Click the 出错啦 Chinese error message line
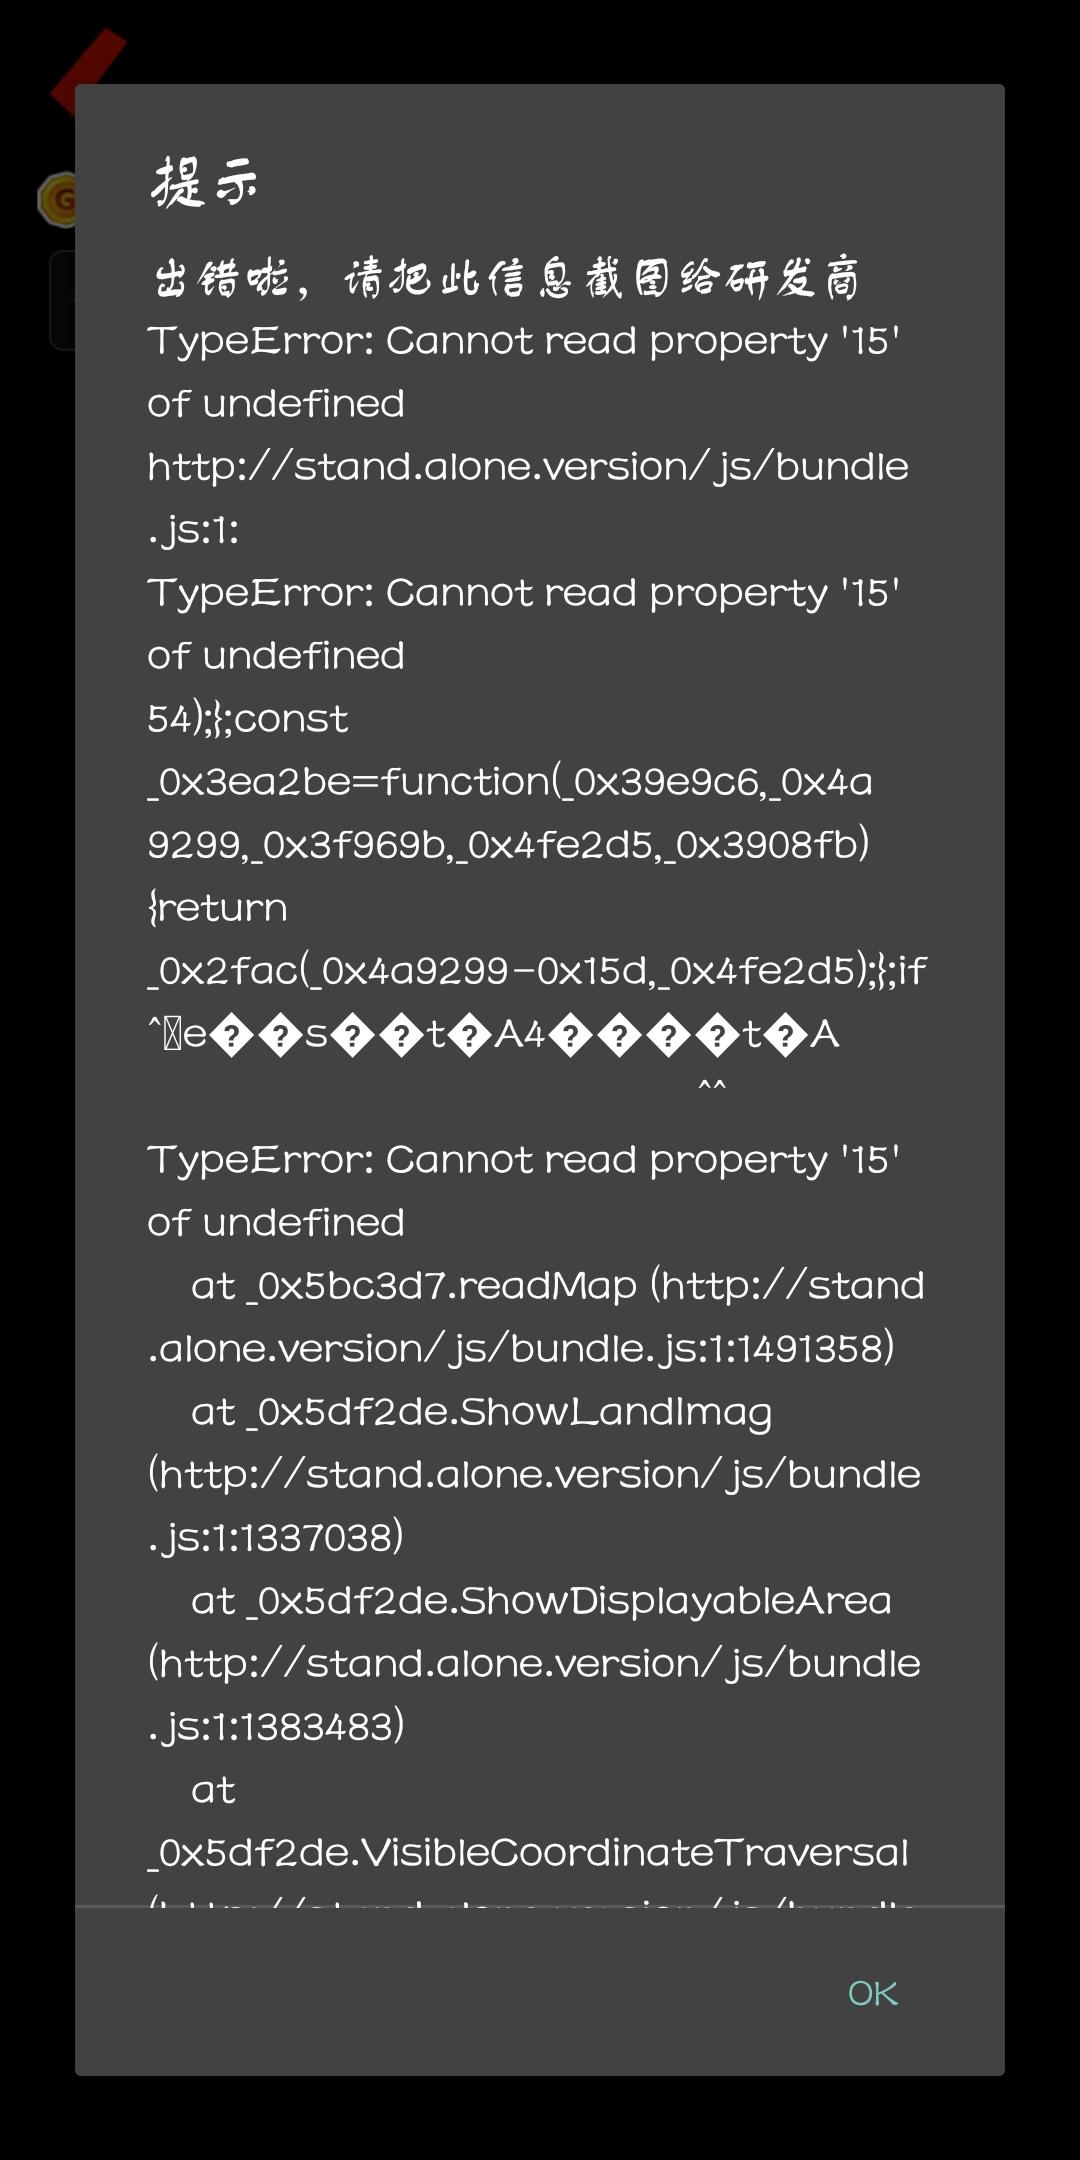Image resolution: width=1080 pixels, height=2160 pixels. 506,278
